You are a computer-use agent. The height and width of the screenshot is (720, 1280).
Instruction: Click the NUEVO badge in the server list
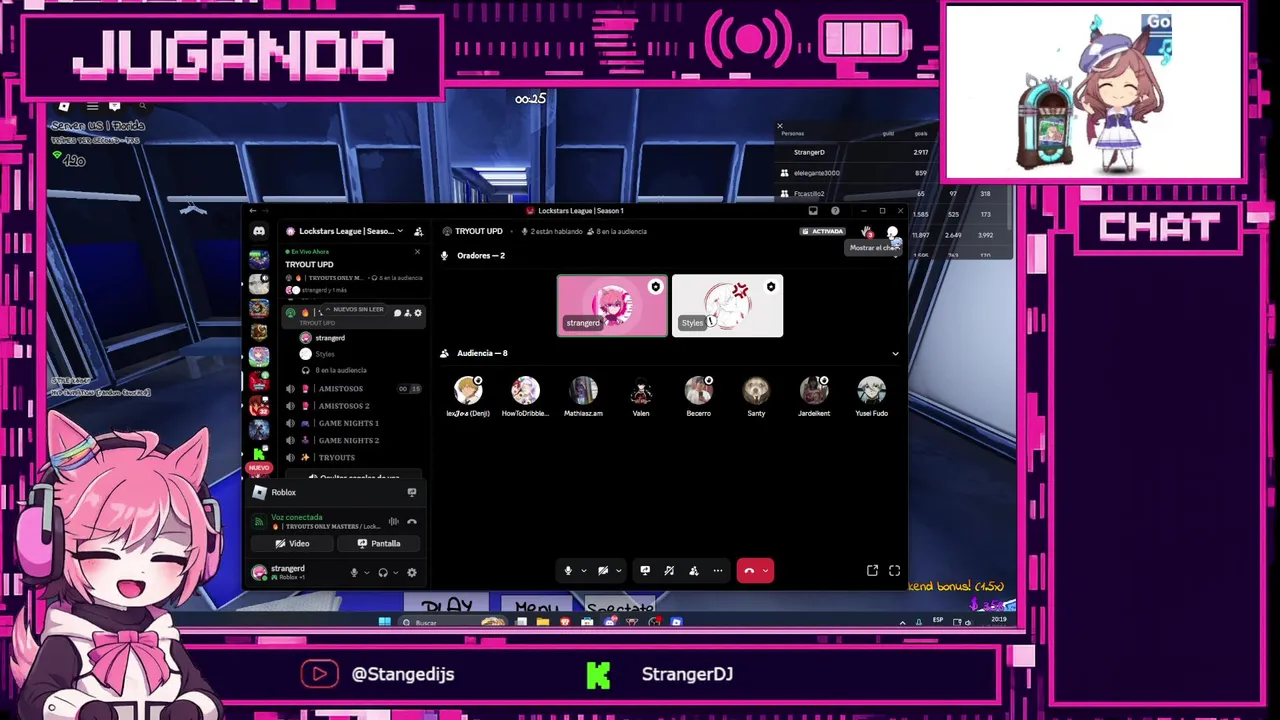(259, 468)
